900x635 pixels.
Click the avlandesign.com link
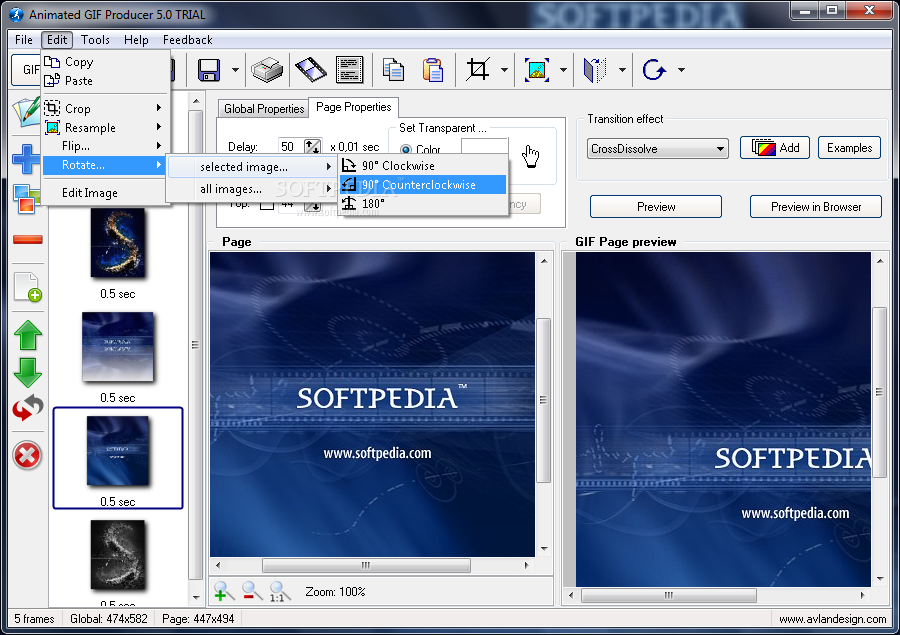coord(832,619)
